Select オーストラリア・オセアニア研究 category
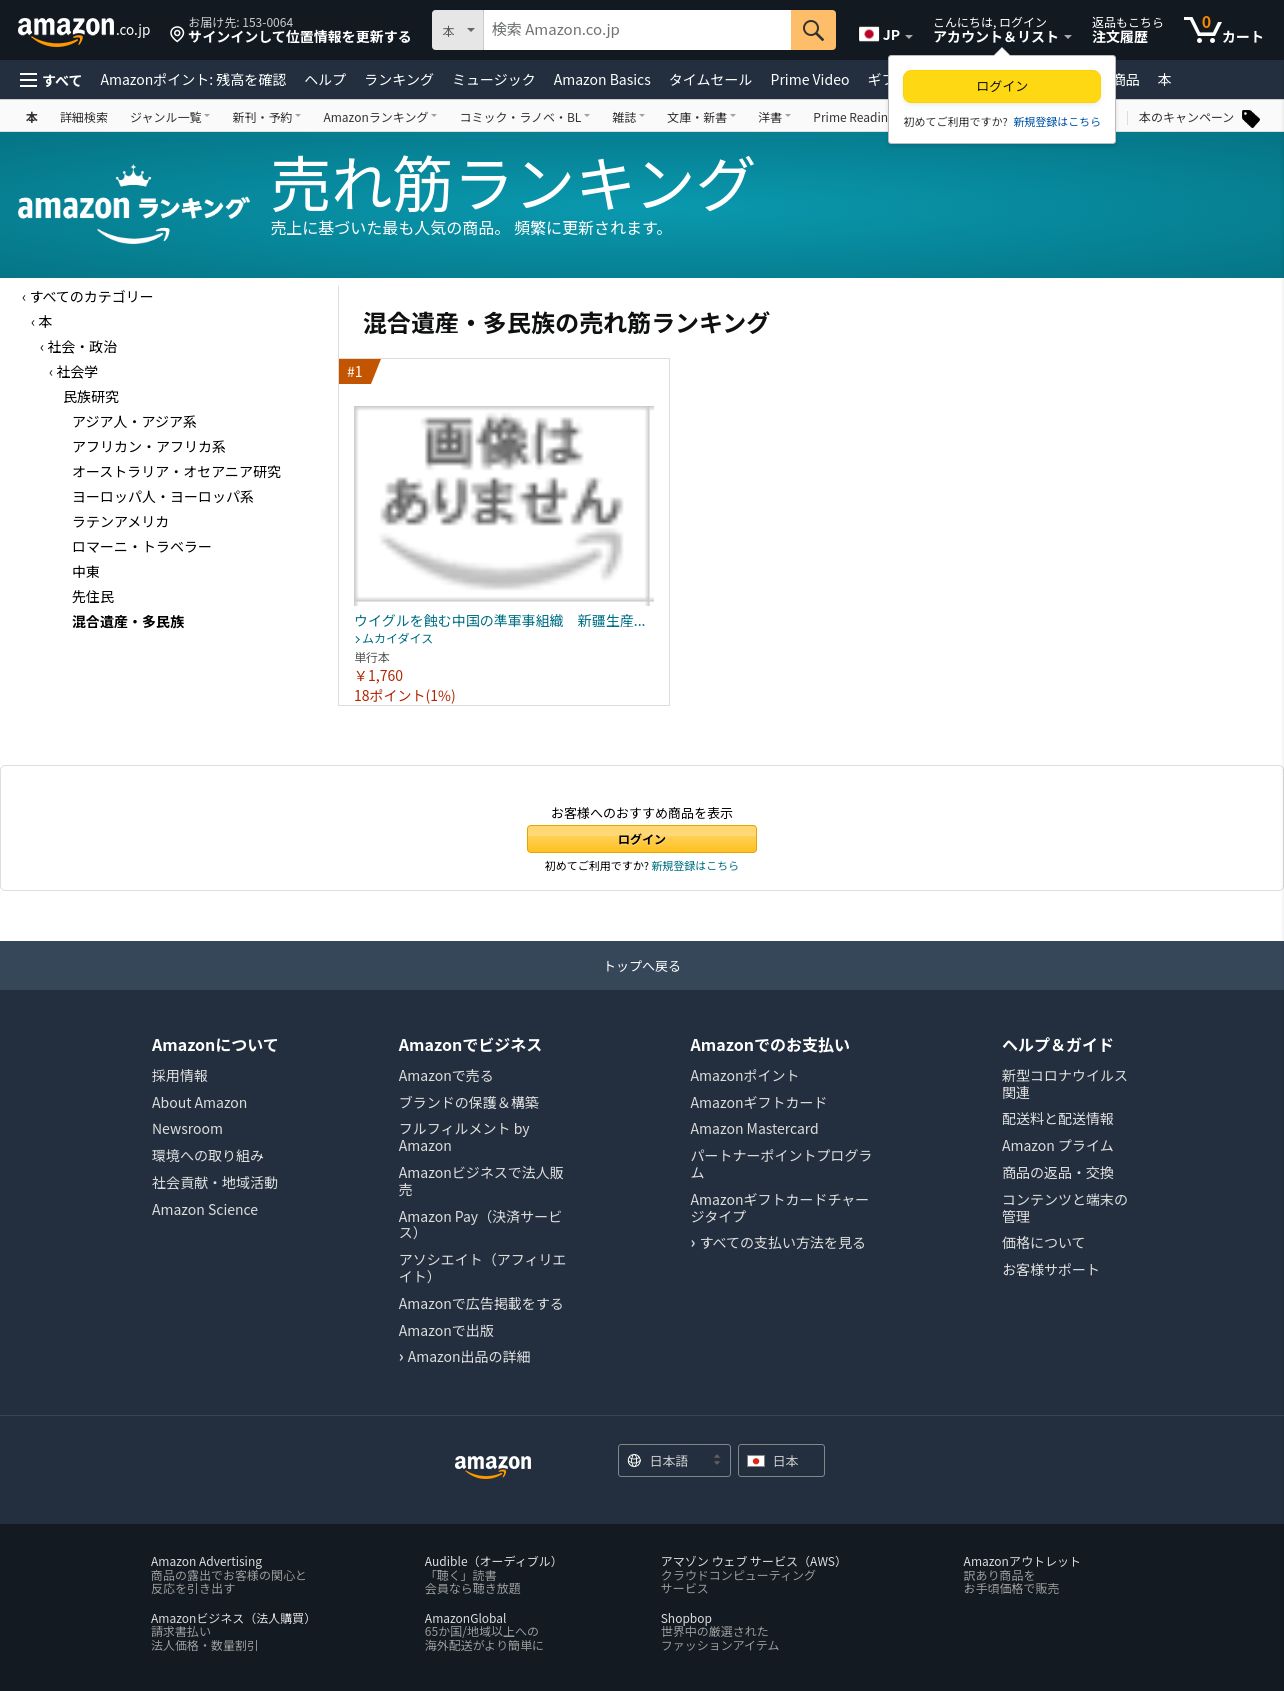The width and height of the screenshot is (1284, 1691). click(x=176, y=472)
